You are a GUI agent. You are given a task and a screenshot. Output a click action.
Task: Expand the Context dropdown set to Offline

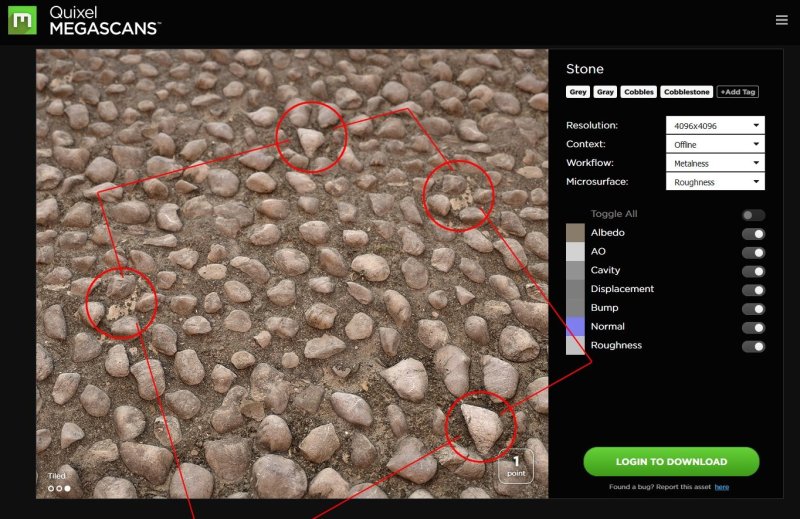[x=715, y=145]
